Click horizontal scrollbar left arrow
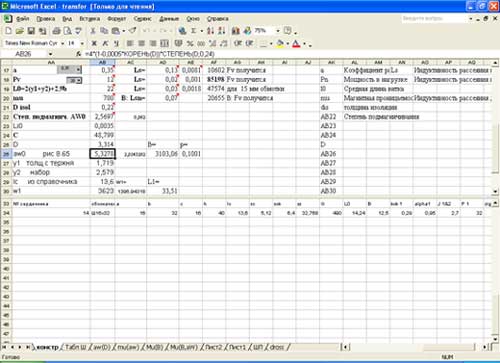This screenshot has height=363, width=500. 346,347
